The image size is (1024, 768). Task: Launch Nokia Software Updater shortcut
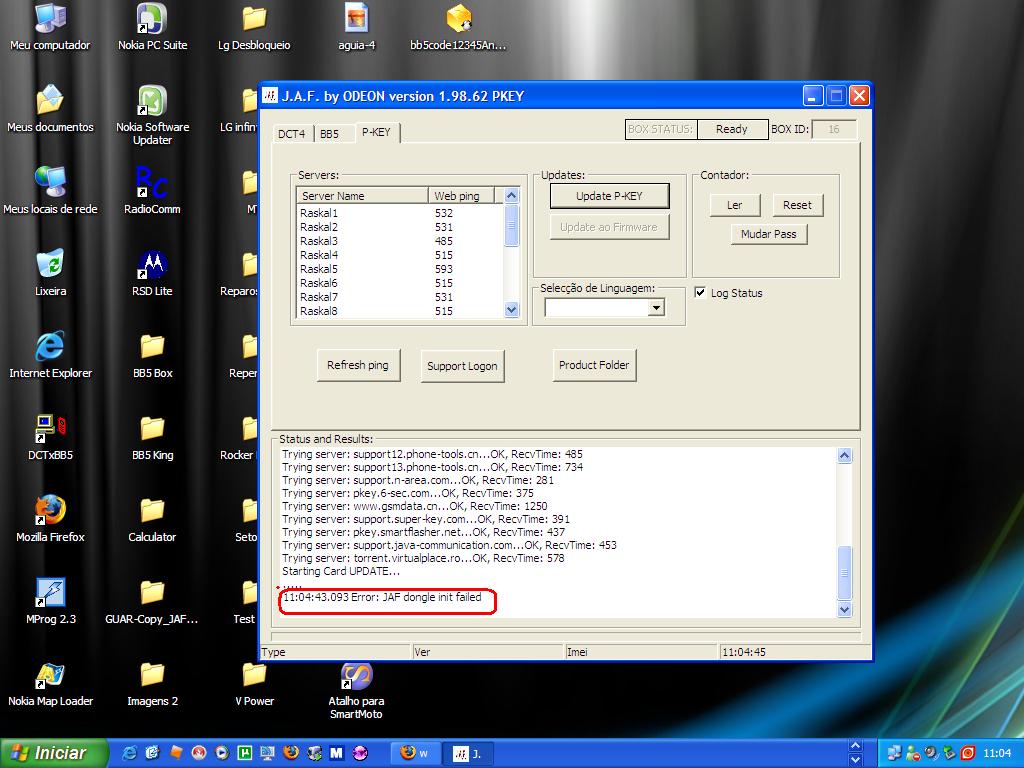(x=152, y=116)
